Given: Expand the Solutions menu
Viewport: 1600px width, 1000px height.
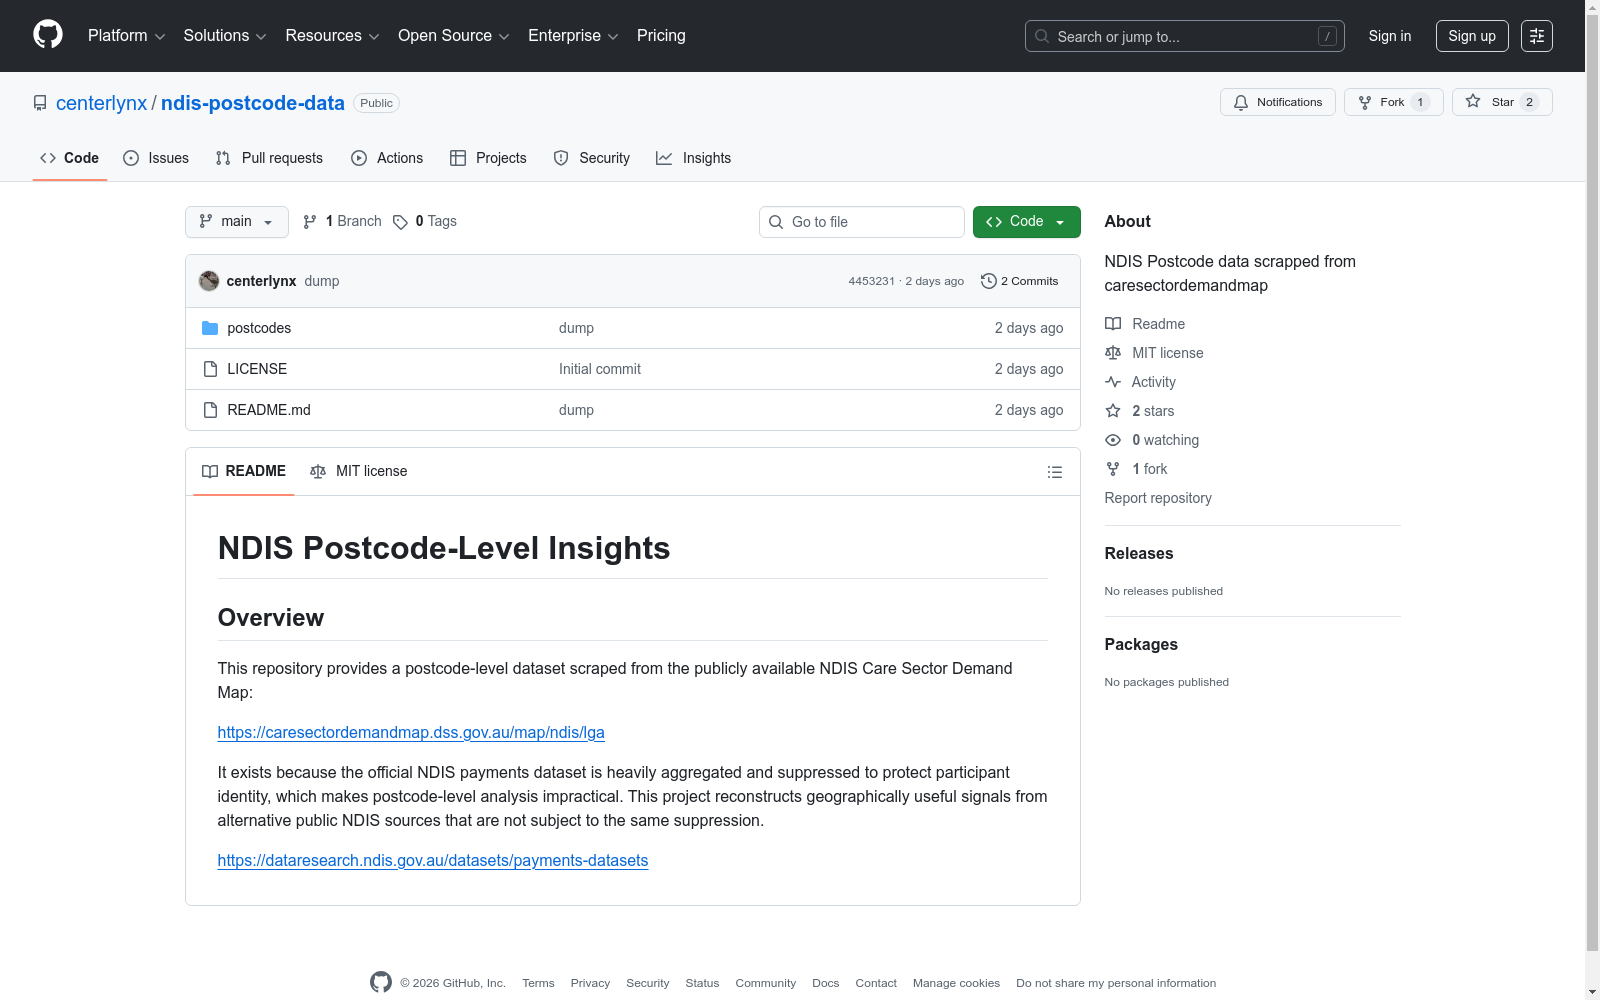Looking at the screenshot, I should 225,36.
